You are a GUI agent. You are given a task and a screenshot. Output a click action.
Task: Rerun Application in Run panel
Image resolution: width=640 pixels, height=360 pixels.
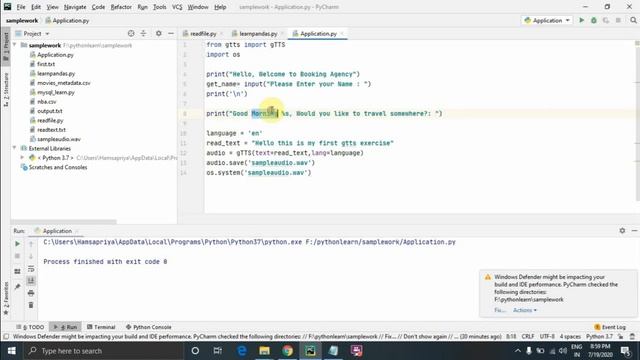coord(17,244)
